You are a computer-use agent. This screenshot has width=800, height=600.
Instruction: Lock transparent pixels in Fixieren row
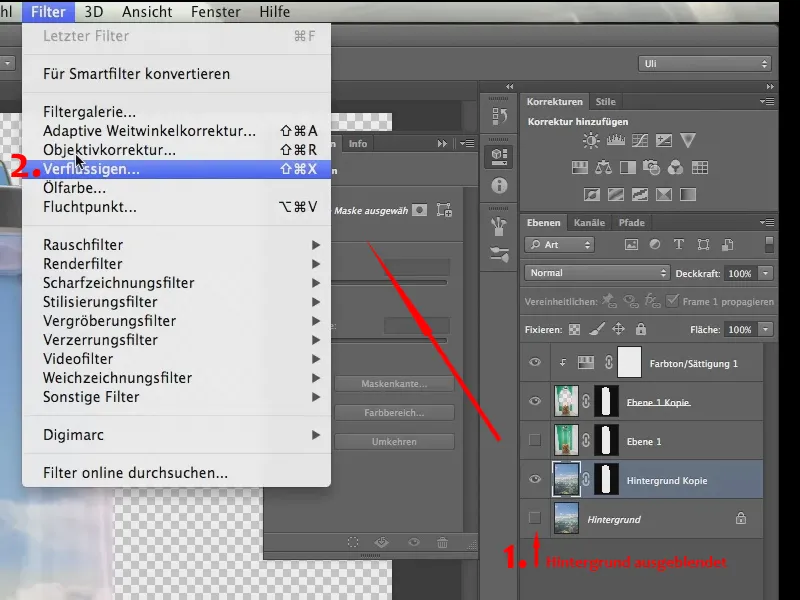(x=574, y=330)
